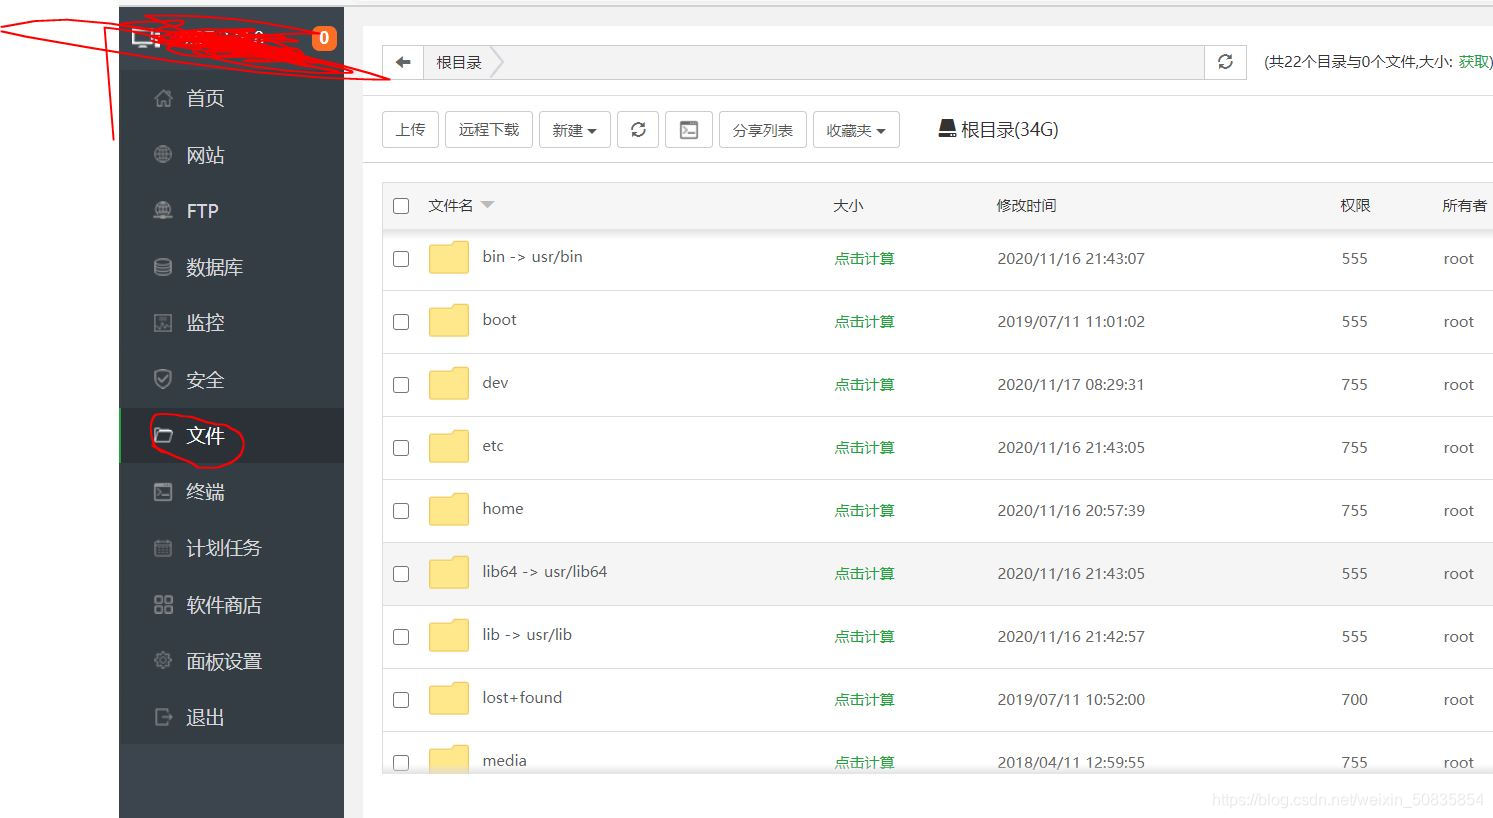Image resolution: width=1493 pixels, height=818 pixels.
Task: Click the lost+found folder icon
Action: (449, 699)
